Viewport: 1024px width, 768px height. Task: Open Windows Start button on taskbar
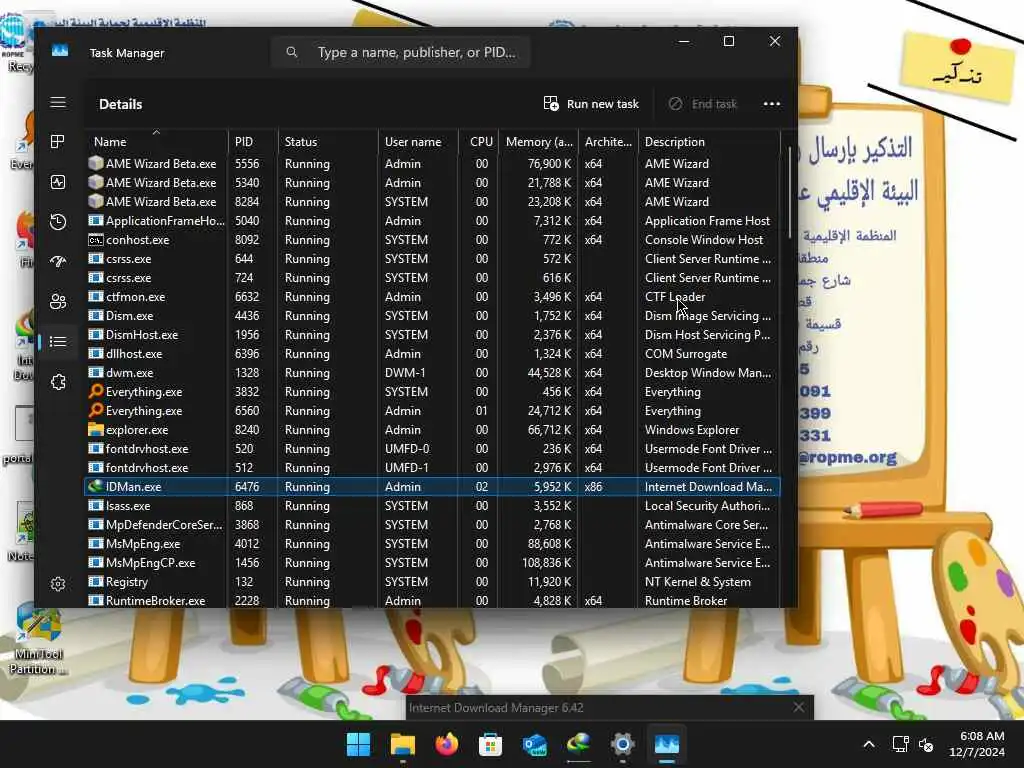(x=359, y=744)
